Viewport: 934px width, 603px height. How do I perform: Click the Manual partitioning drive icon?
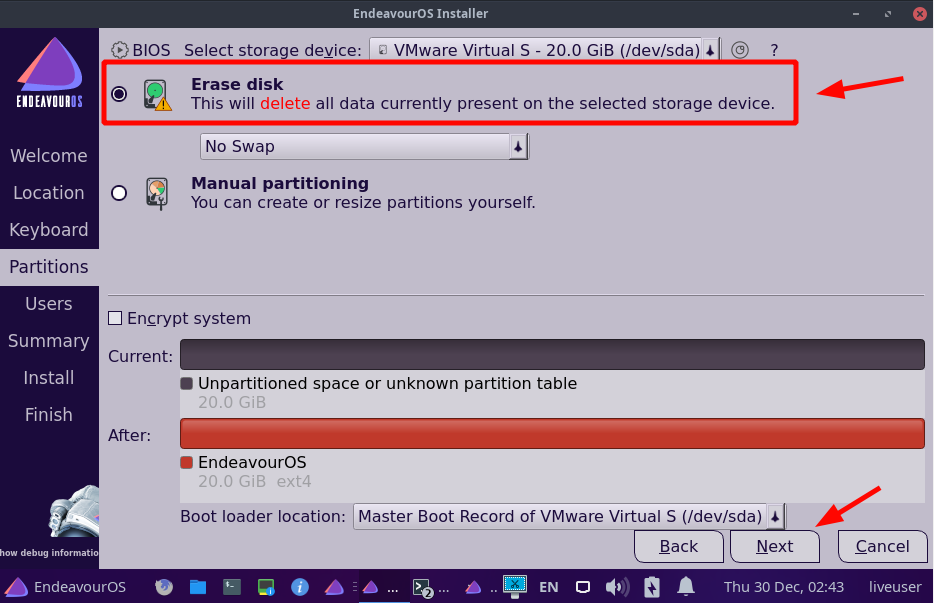point(157,193)
